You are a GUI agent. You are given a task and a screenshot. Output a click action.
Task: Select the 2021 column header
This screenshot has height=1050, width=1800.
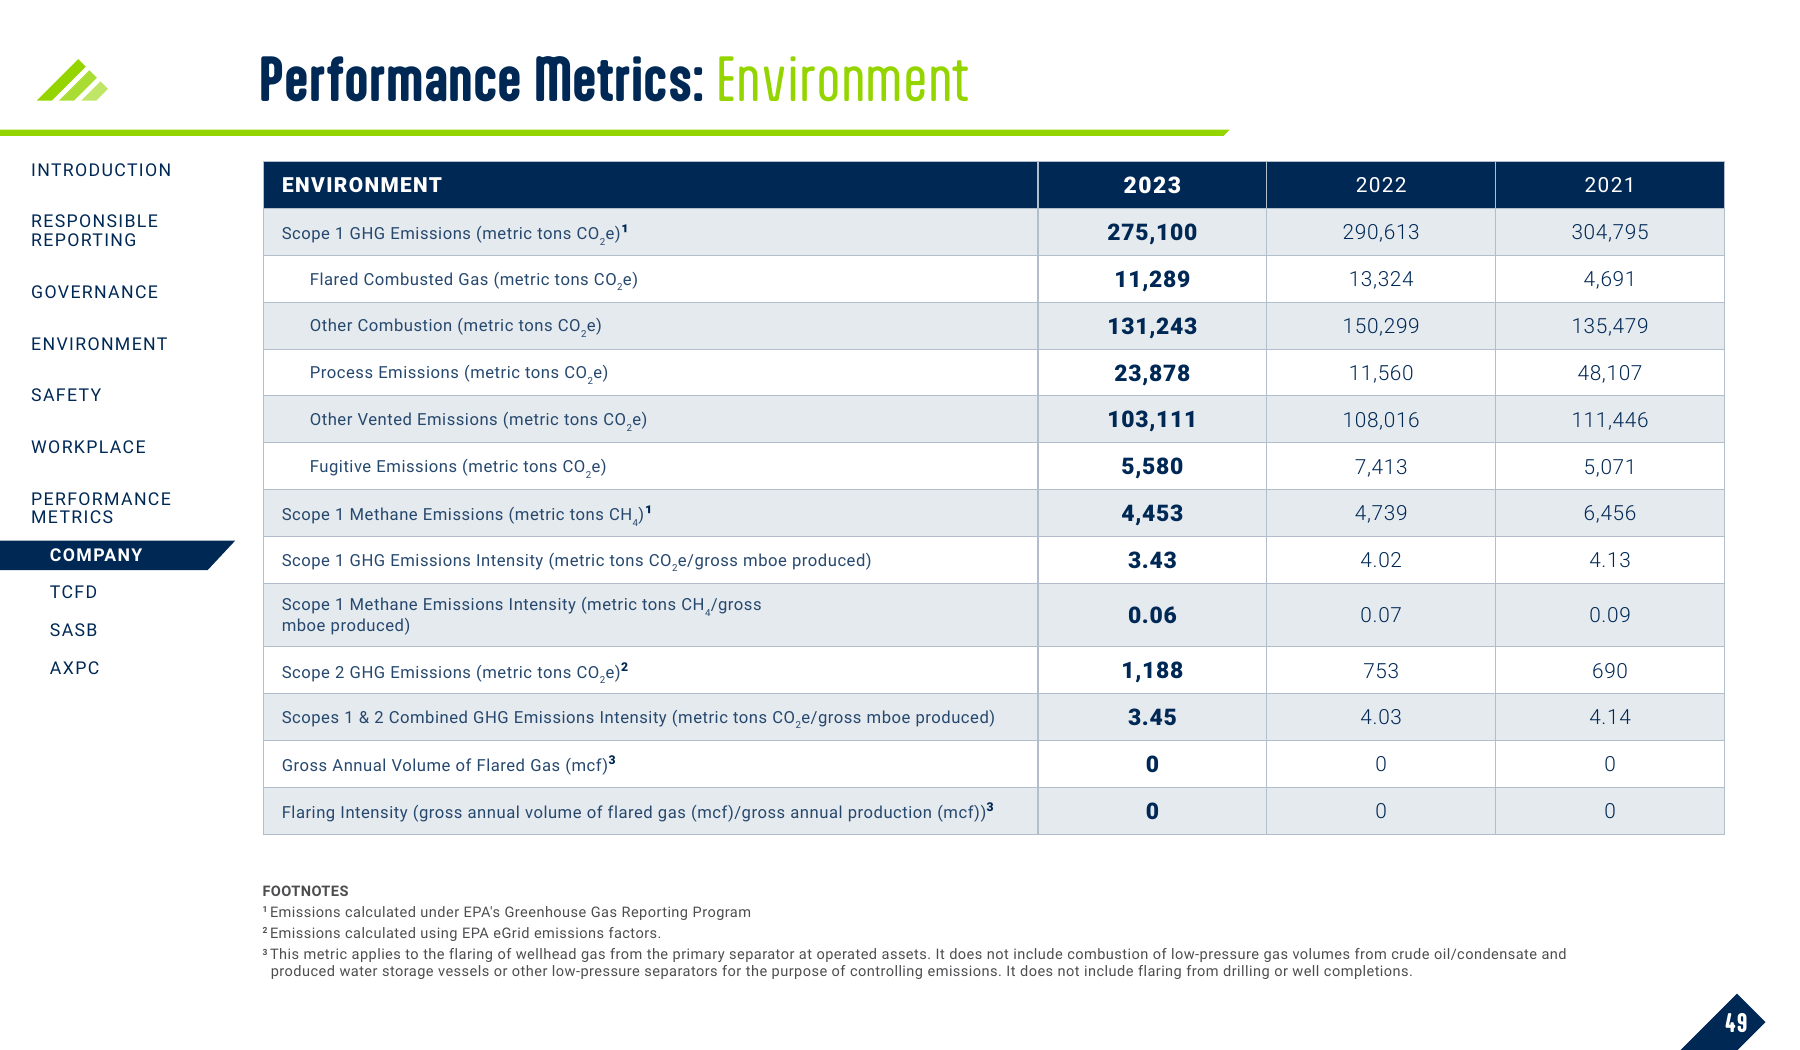click(x=1610, y=185)
